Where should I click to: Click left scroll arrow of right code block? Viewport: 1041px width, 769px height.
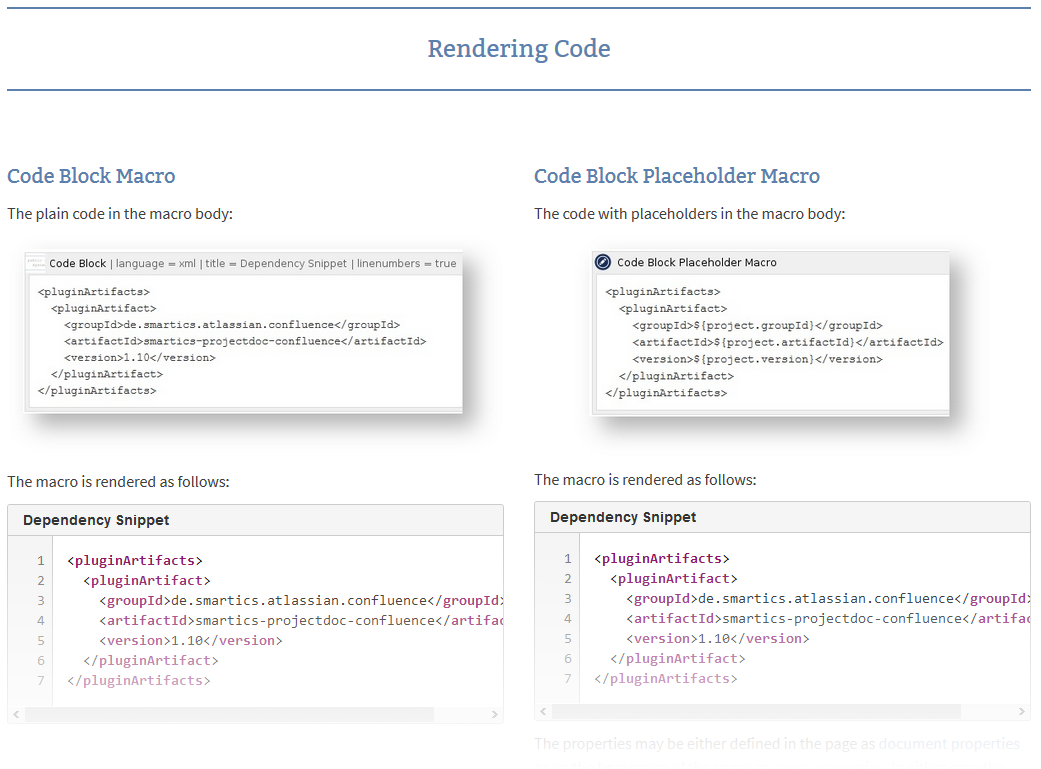tap(543, 712)
